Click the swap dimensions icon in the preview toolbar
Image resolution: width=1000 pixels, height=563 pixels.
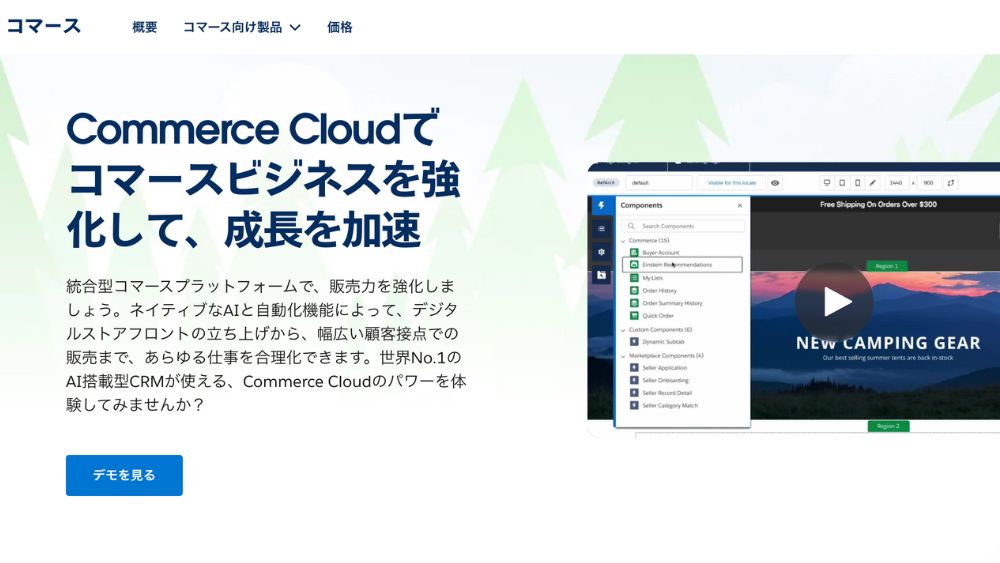[x=950, y=183]
